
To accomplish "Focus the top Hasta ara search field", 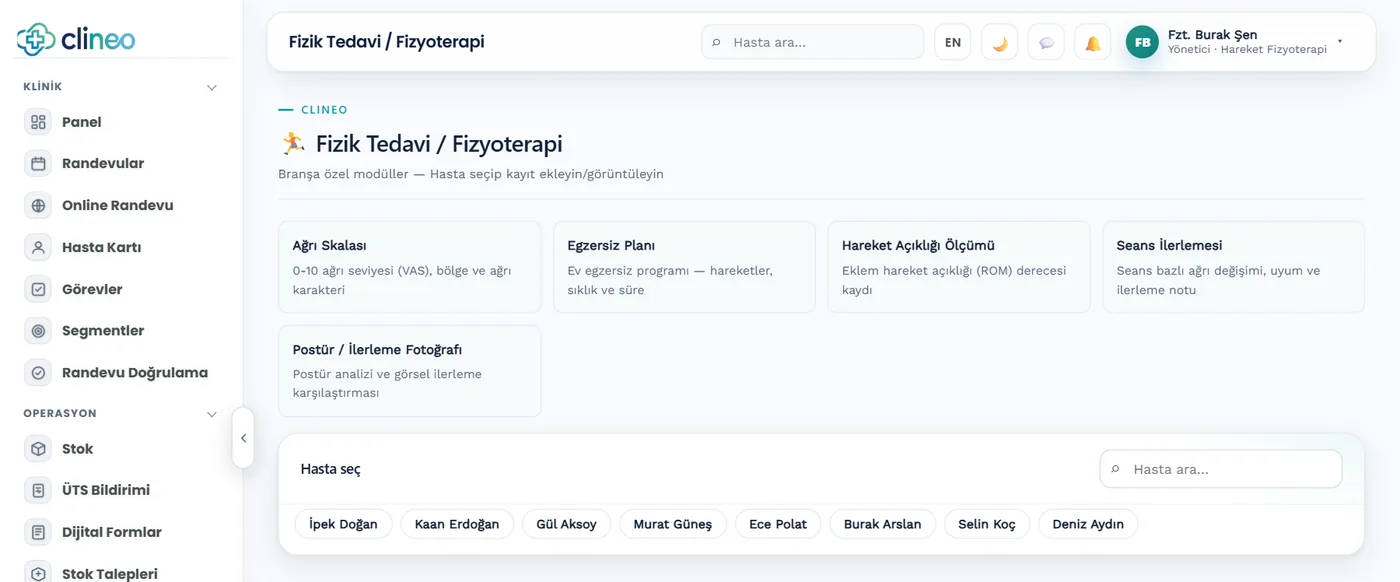I will pyautogui.click(x=813, y=42).
